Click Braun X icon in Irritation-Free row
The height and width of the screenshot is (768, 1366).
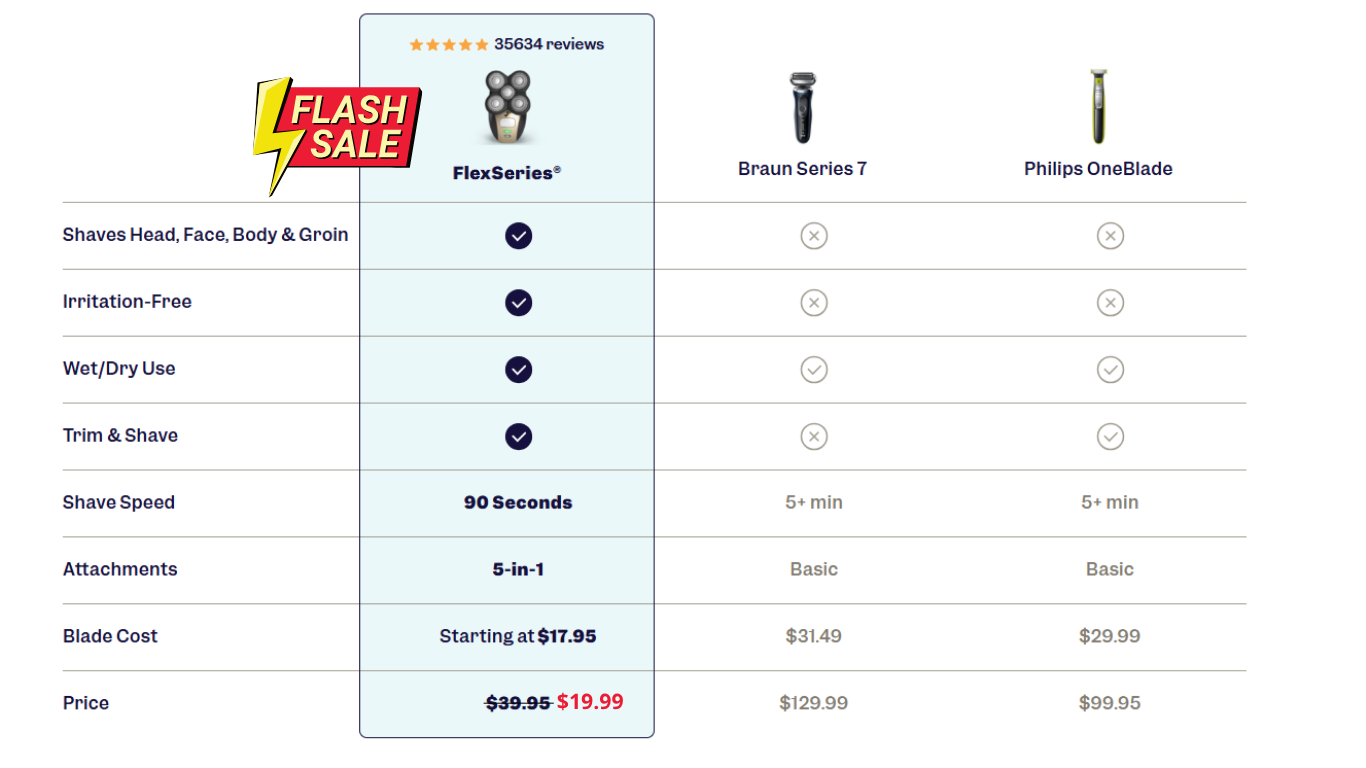[814, 303]
